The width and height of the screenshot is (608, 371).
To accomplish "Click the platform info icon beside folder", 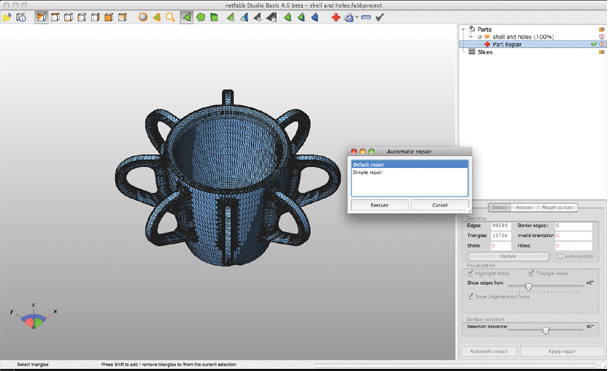I will (21, 17).
